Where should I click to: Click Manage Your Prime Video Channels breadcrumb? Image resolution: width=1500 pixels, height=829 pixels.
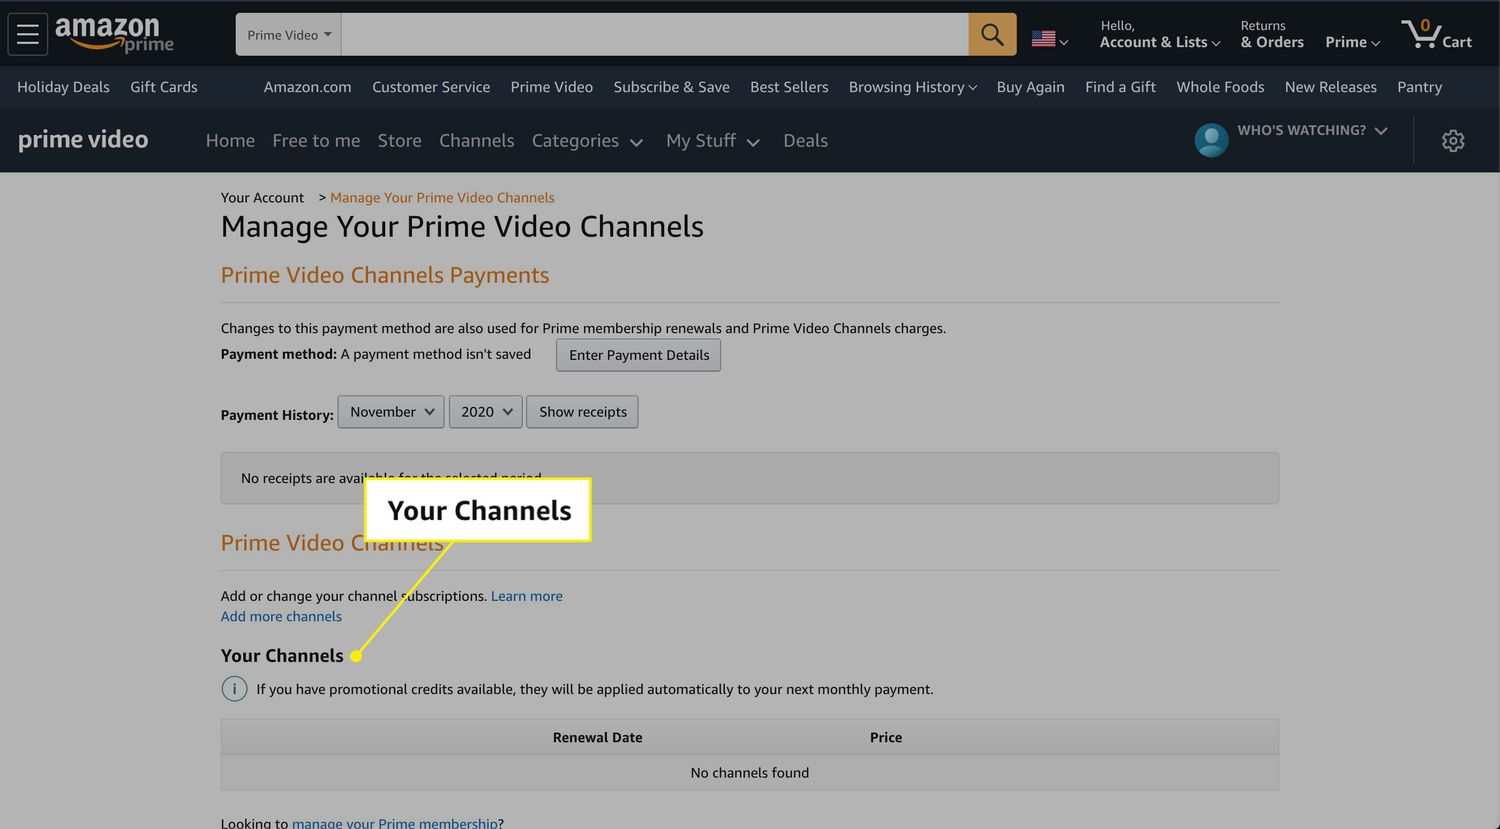click(x=442, y=198)
